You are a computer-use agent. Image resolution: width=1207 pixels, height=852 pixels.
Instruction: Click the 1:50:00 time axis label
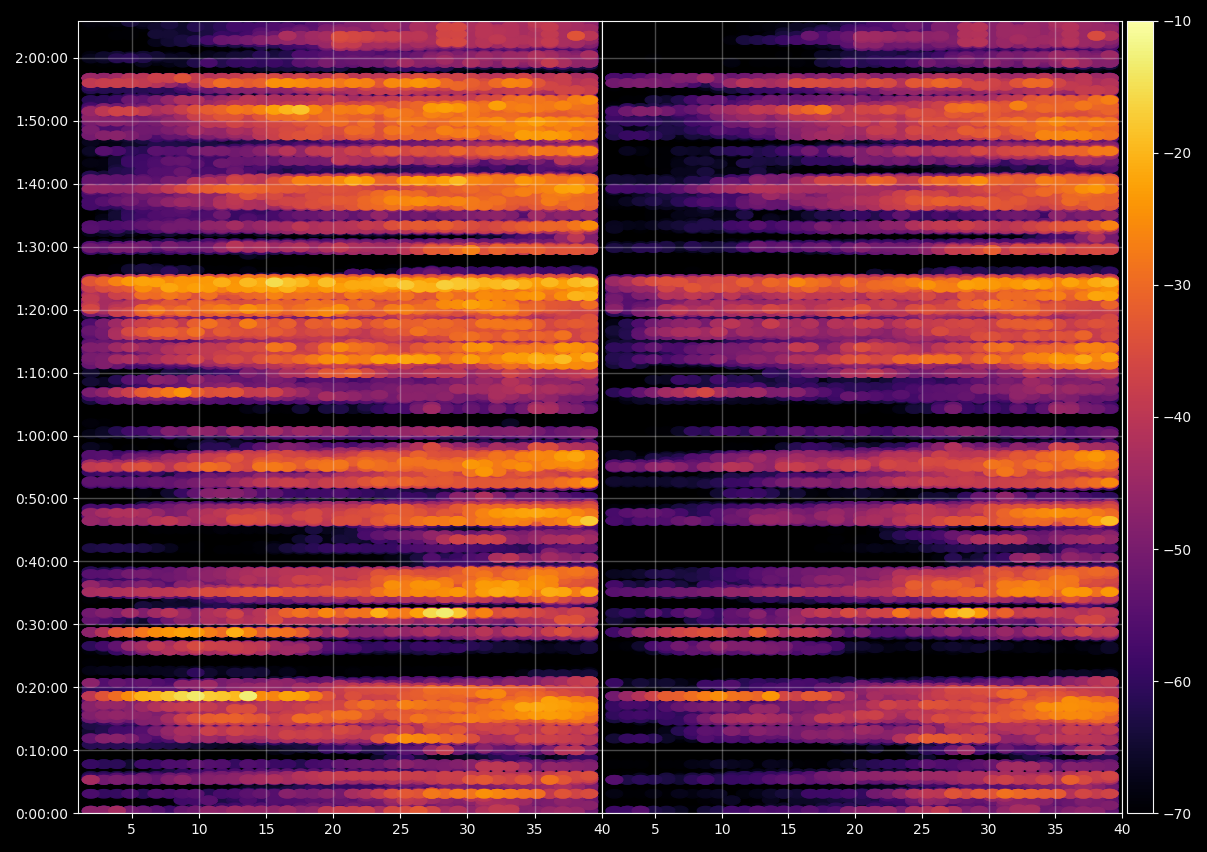pos(41,121)
